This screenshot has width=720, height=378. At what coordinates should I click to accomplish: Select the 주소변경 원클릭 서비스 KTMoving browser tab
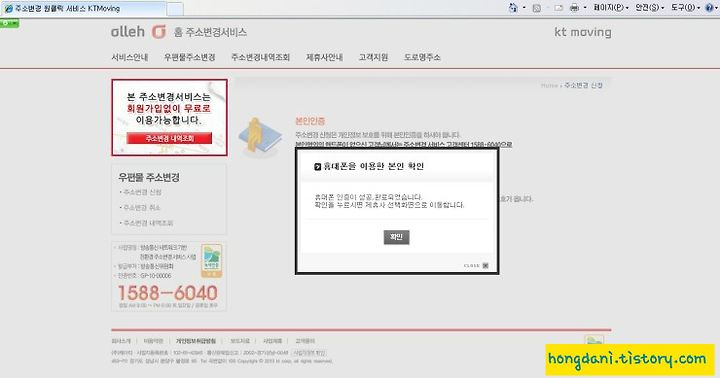[83, 8]
